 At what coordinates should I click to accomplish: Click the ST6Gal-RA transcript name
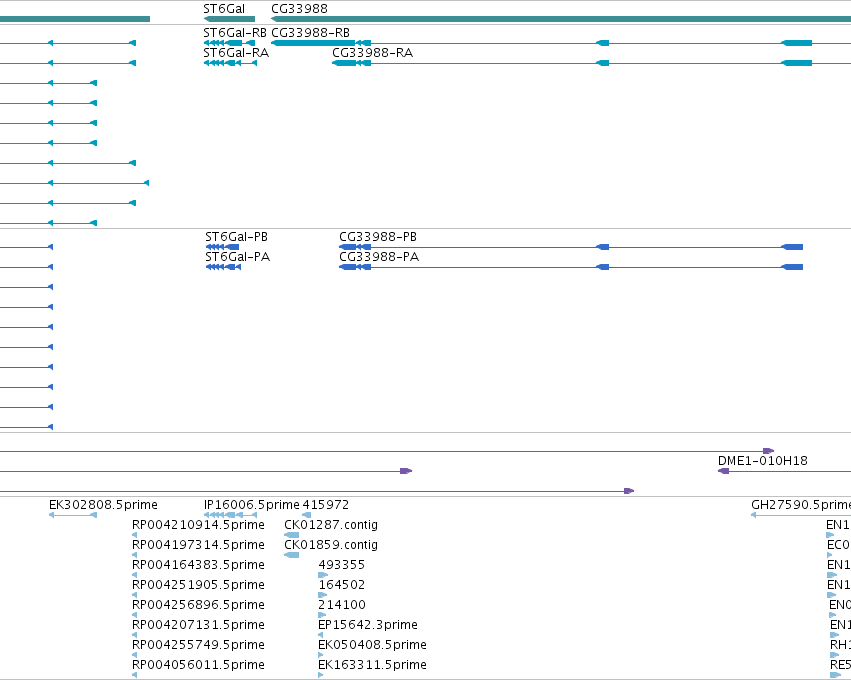pos(236,53)
